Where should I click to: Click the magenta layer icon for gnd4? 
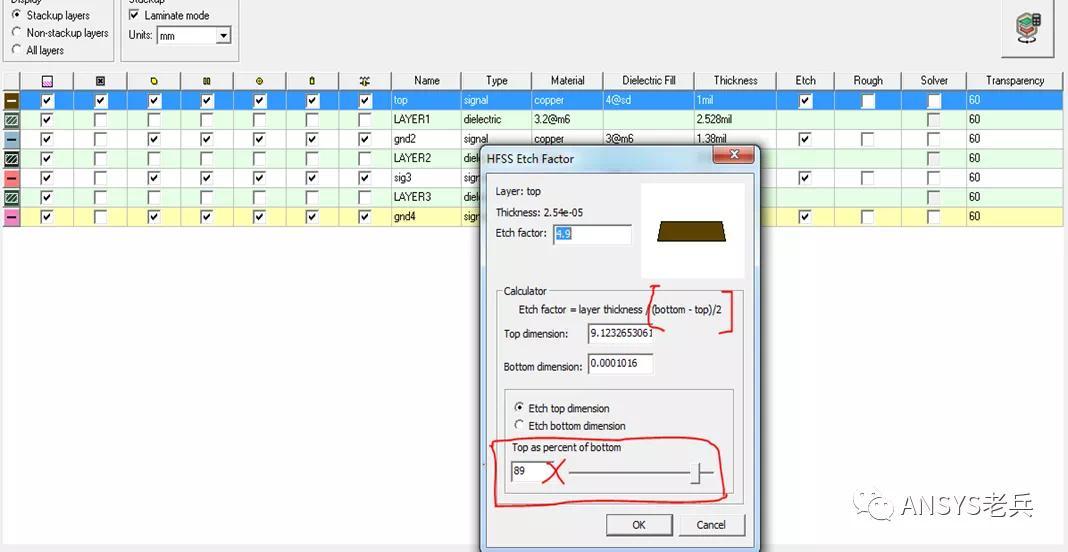pos(12,217)
